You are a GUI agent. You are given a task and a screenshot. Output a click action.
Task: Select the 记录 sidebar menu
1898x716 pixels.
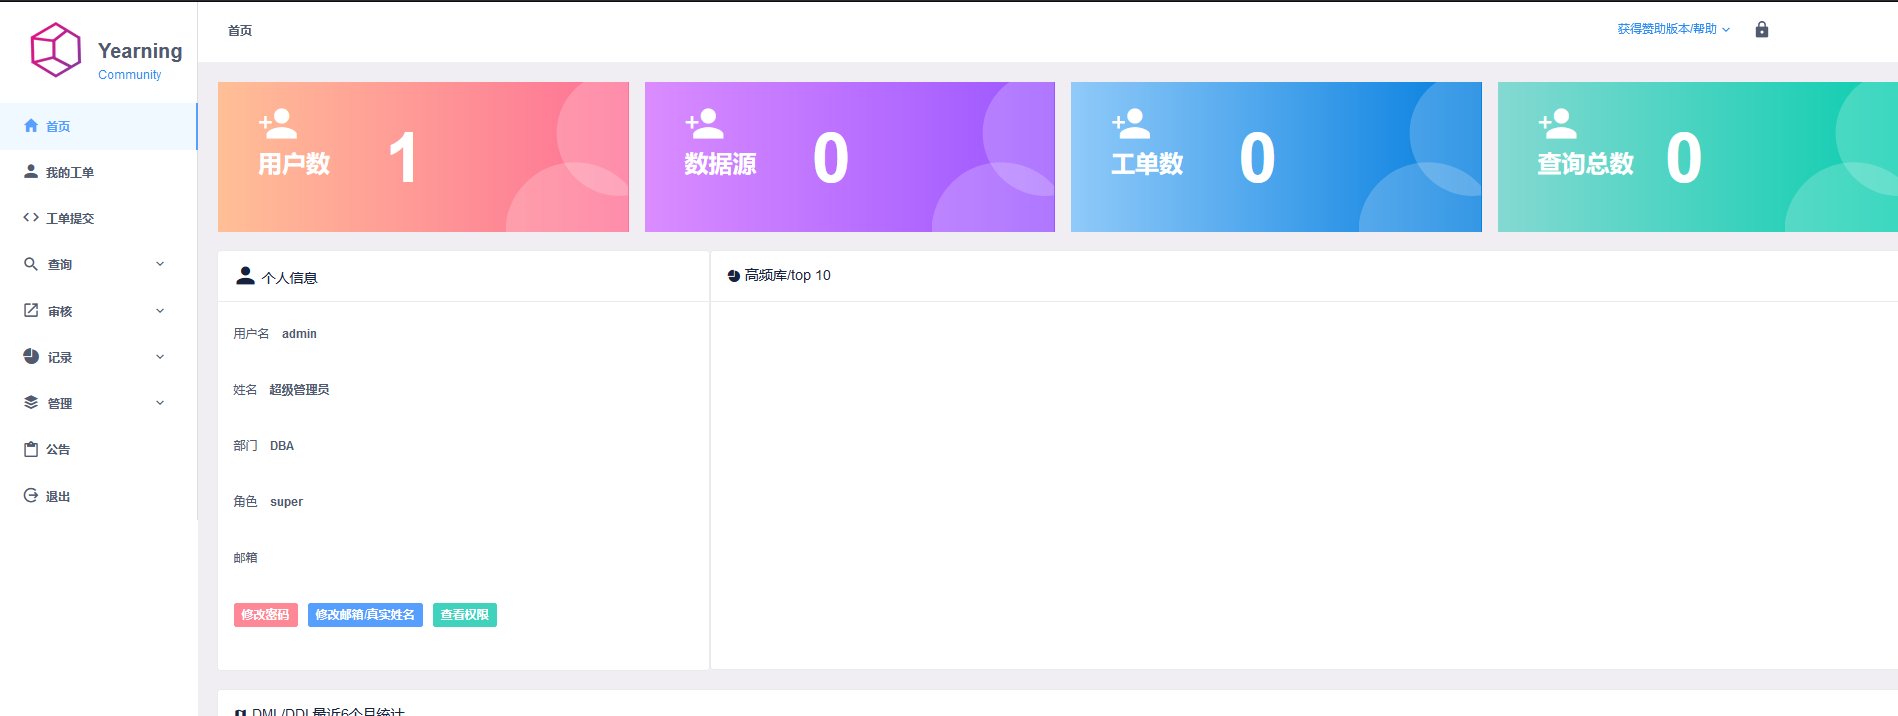coord(98,357)
